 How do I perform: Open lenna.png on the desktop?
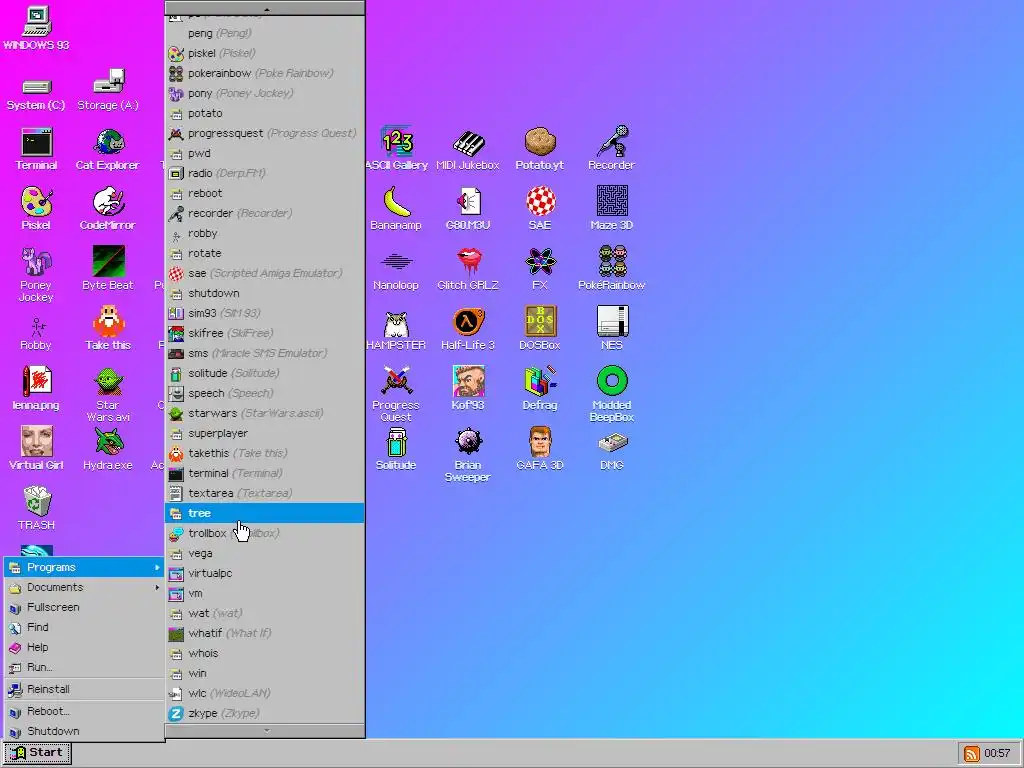point(36,389)
